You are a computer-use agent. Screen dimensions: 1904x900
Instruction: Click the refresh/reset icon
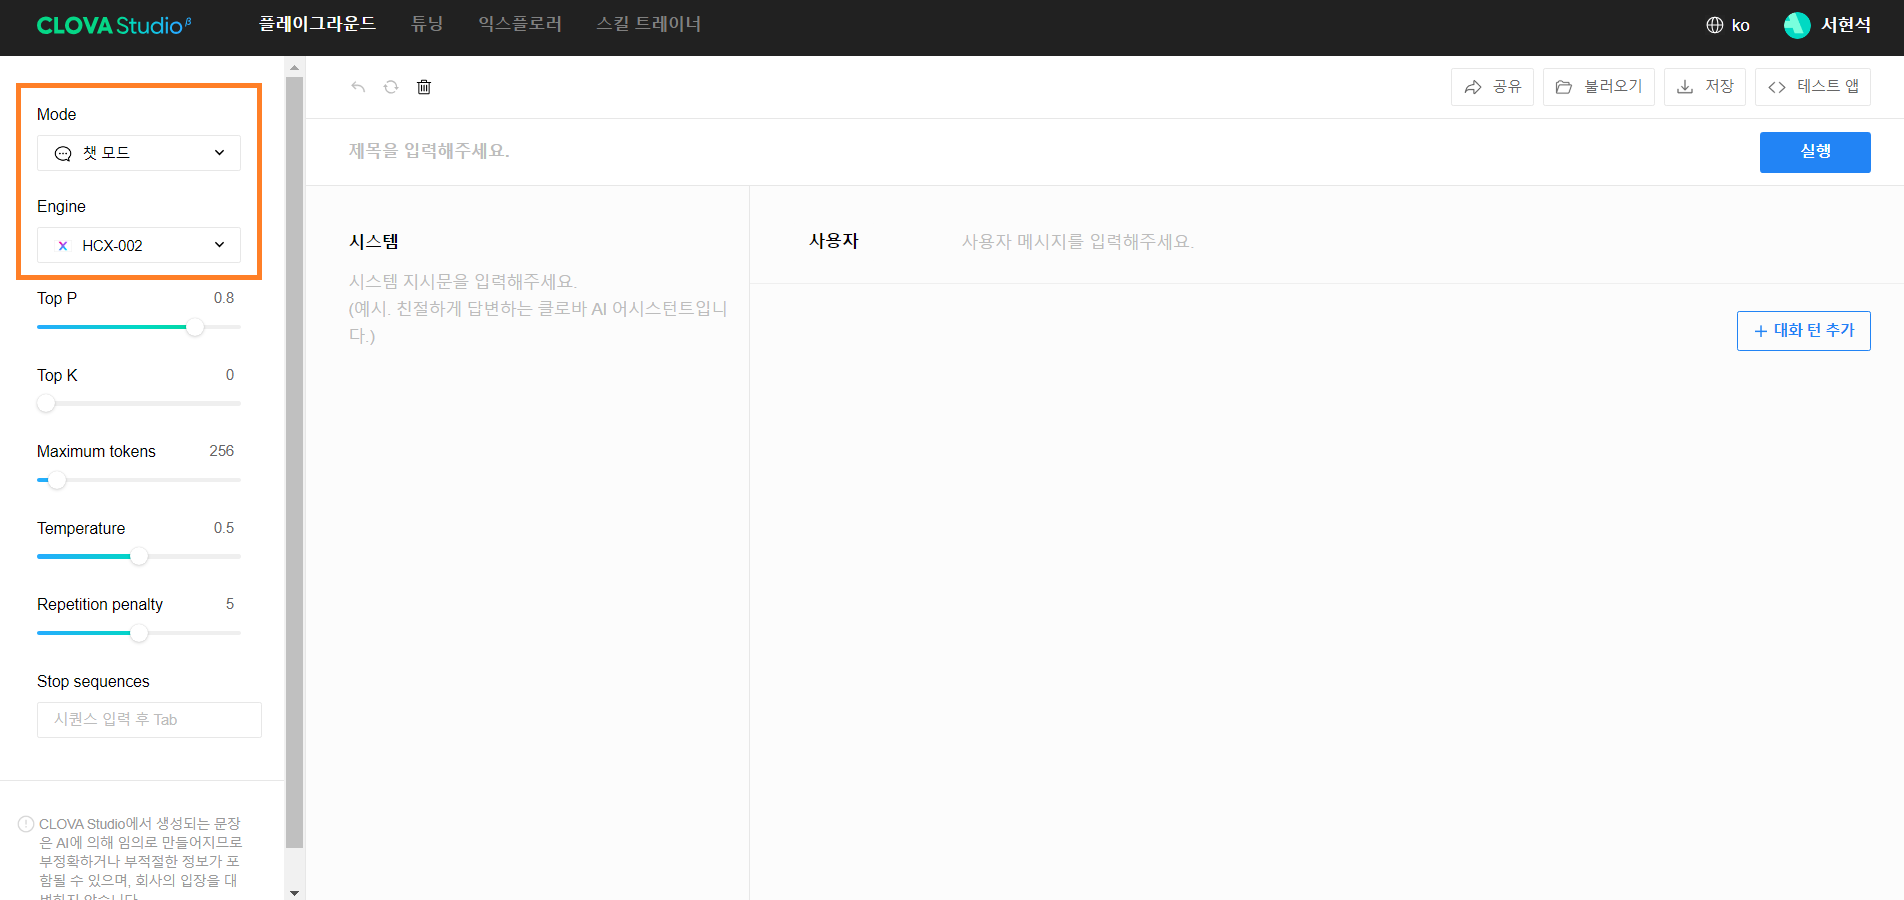pyautogui.click(x=391, y=87)
